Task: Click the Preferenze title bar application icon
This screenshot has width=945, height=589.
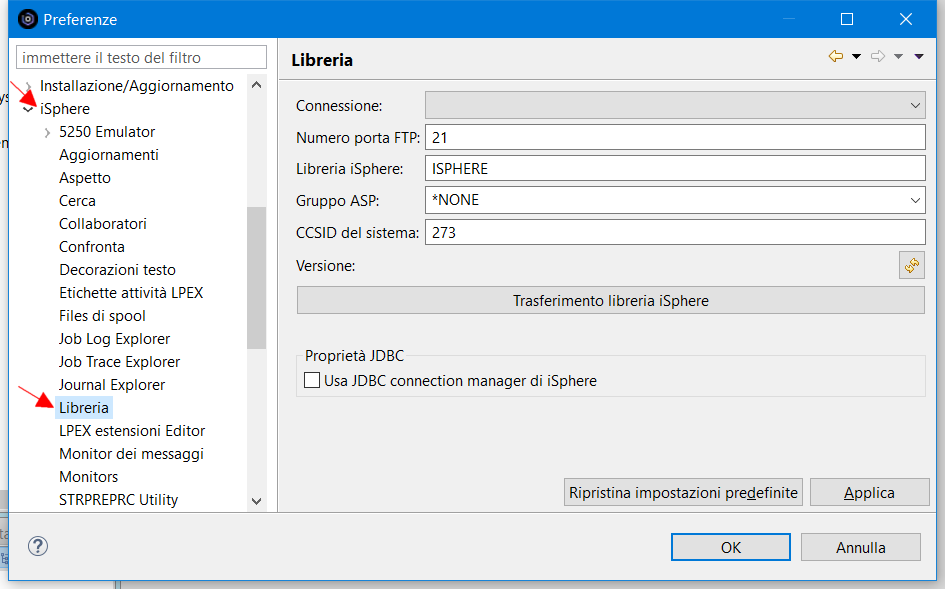Action: coord(26,19)
